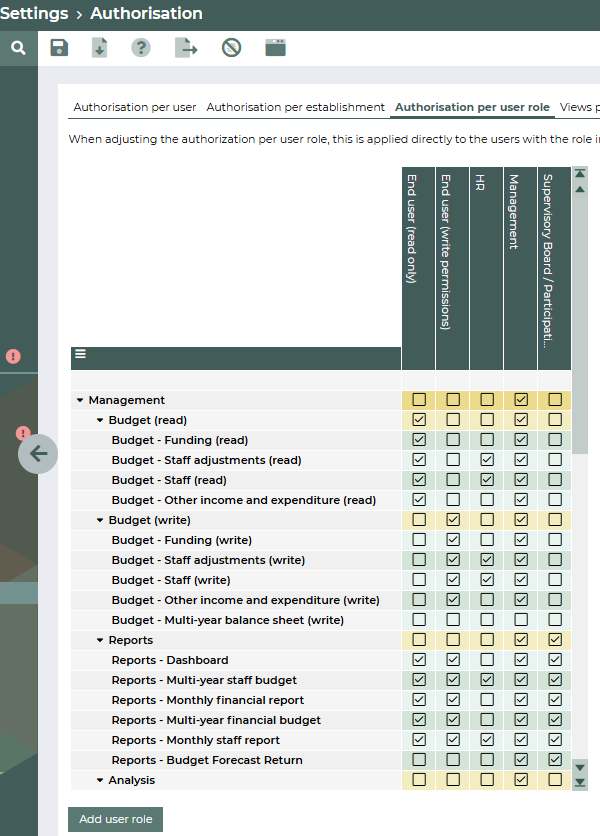Open the hamburger menu in the table header
The height and width of the screenshot is (836, 600).
pos(80,354)
